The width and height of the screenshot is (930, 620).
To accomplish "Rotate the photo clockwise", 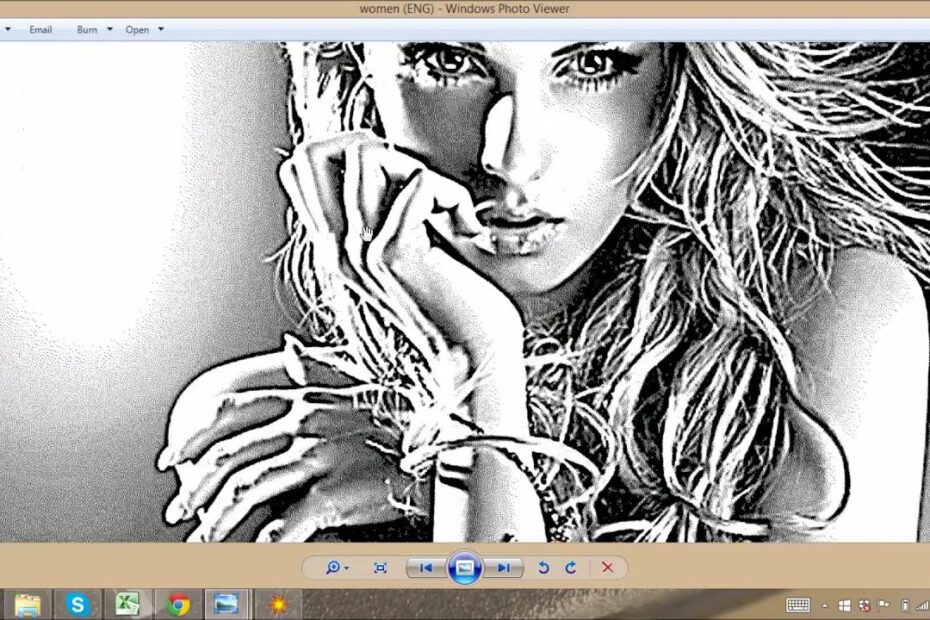I will pos(571,568).
